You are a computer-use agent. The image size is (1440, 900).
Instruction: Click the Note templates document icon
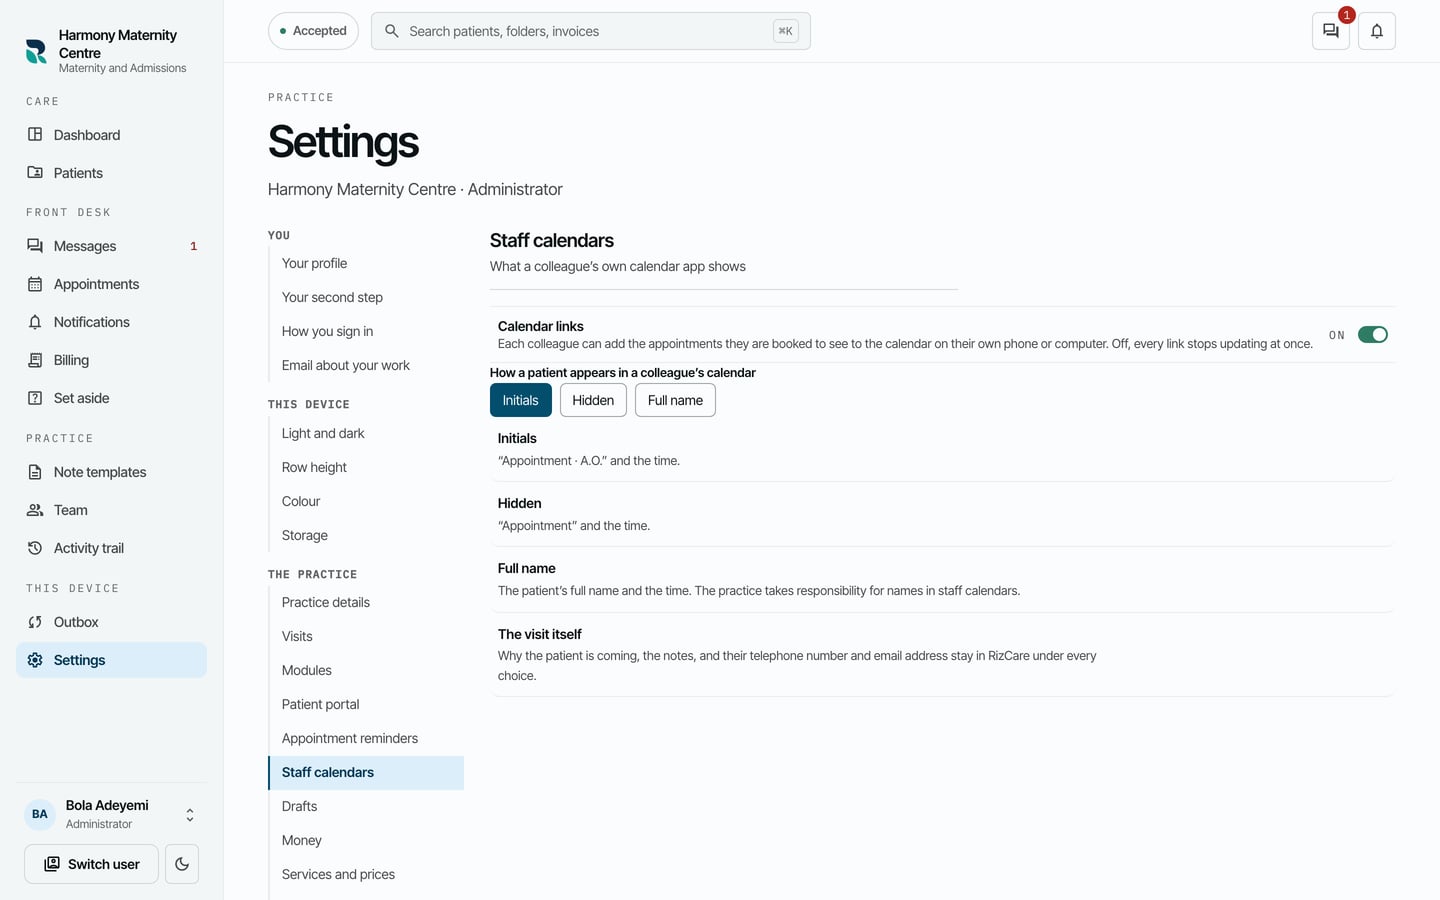[35, 472]
